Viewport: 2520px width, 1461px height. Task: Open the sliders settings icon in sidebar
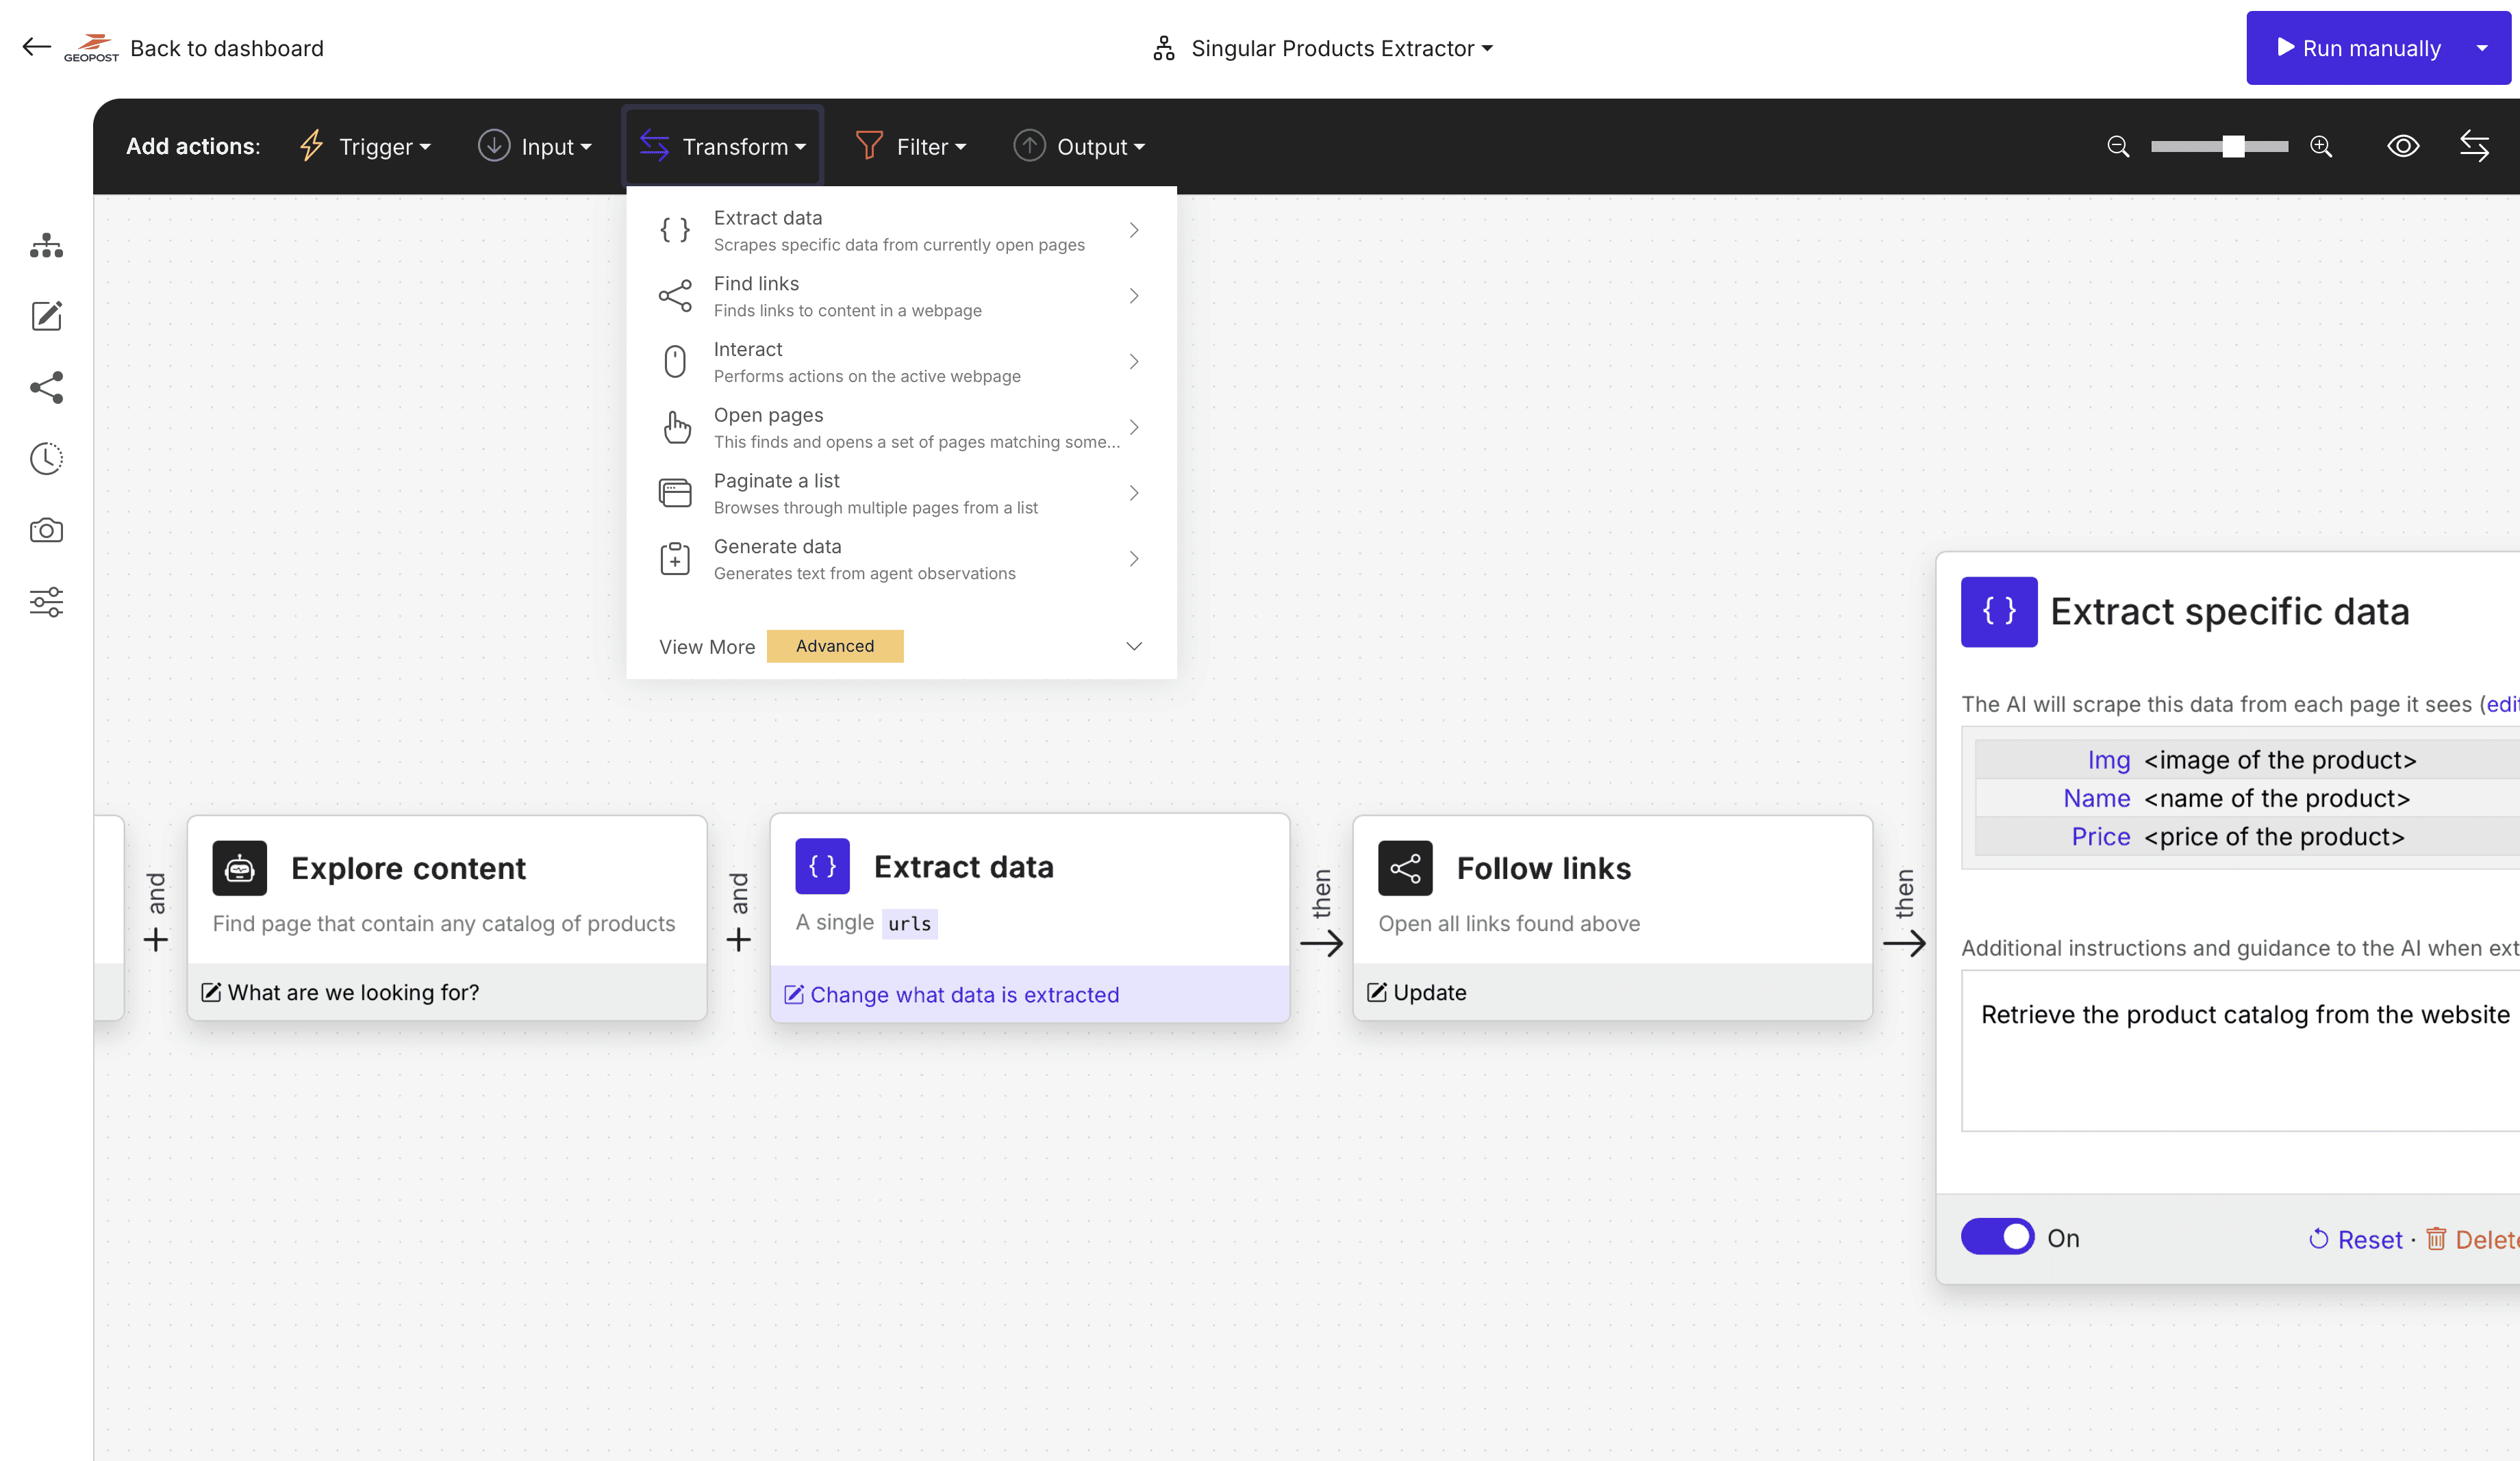[46, 601]
